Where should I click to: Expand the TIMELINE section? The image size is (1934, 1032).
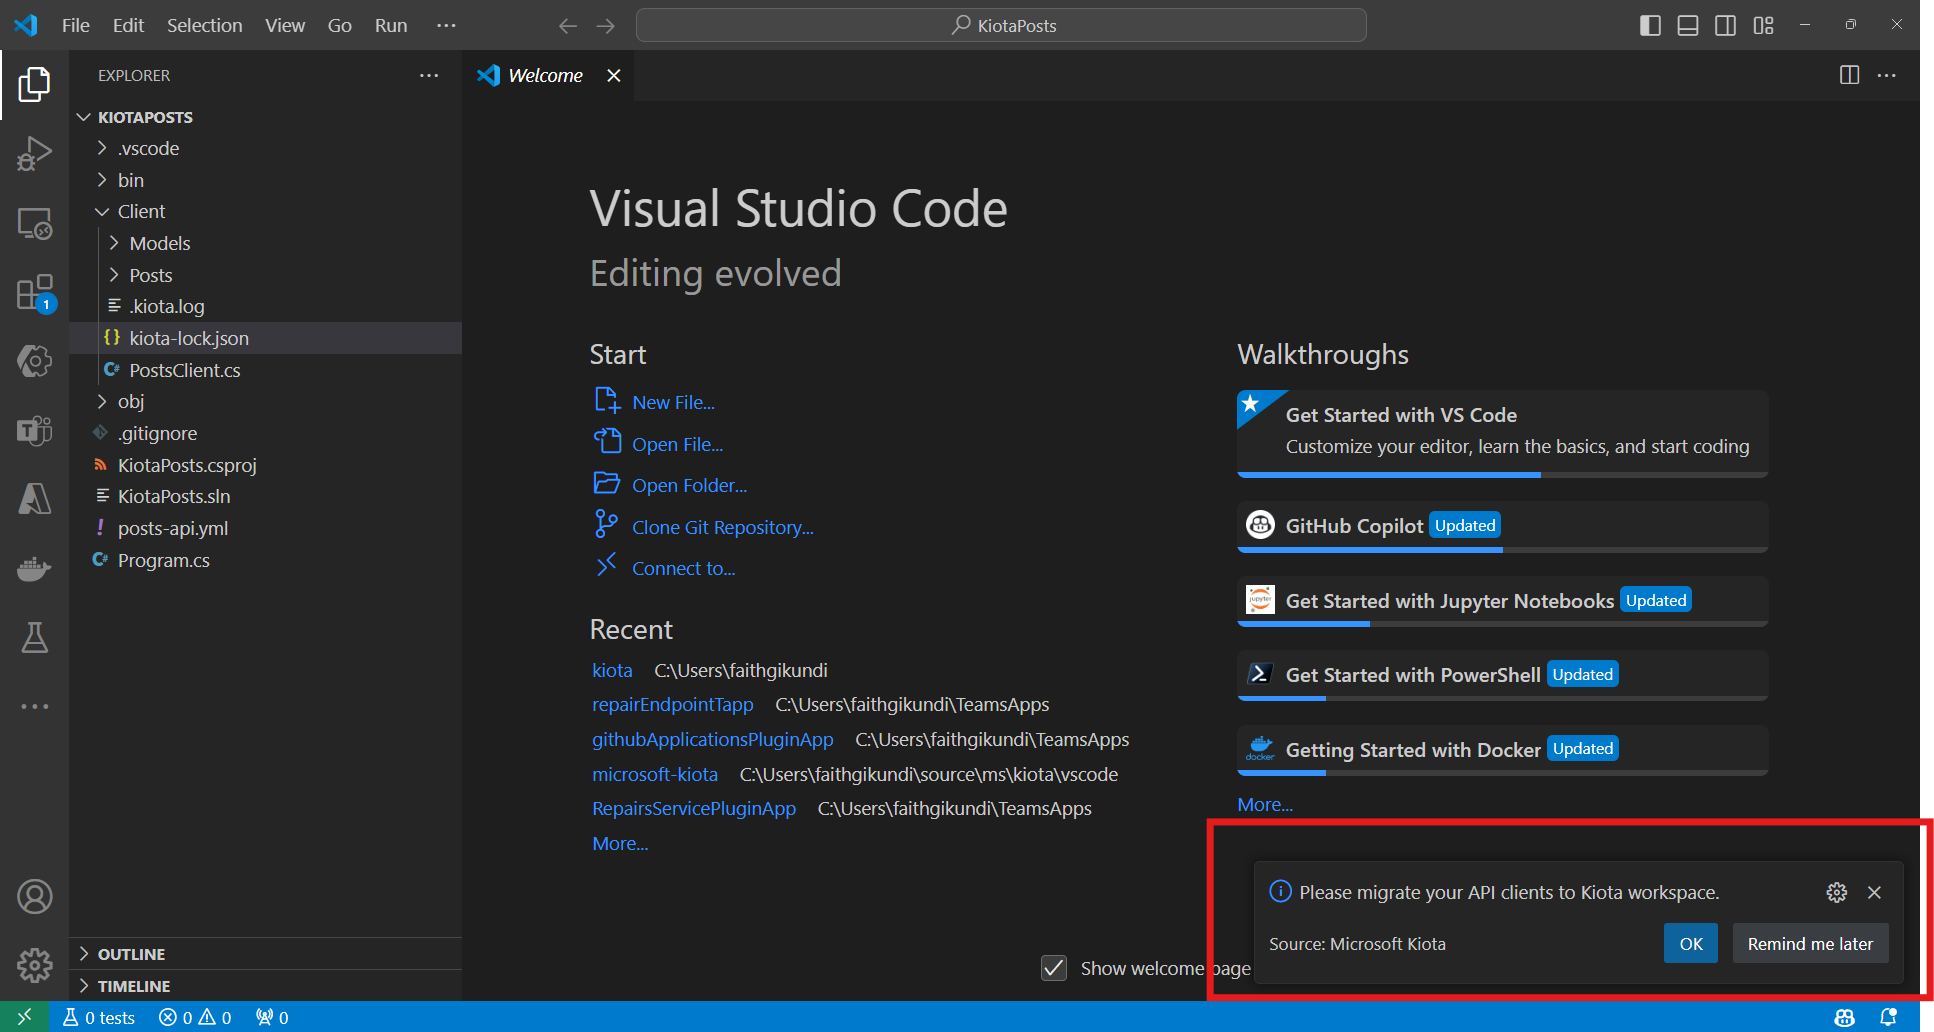[x=265, y=986]
